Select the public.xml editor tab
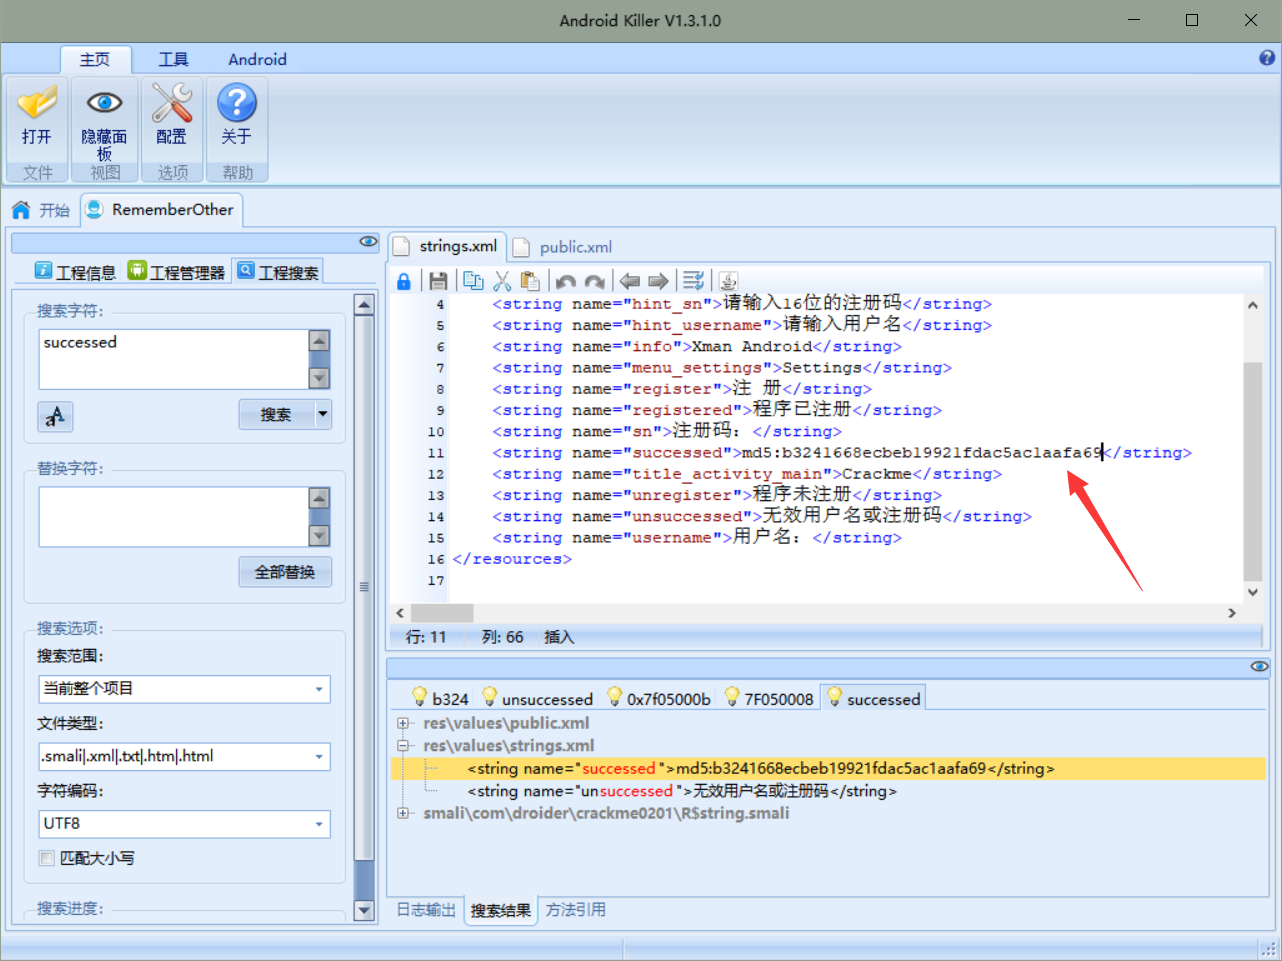This screenshot has height=961, width=1282. 563,247
